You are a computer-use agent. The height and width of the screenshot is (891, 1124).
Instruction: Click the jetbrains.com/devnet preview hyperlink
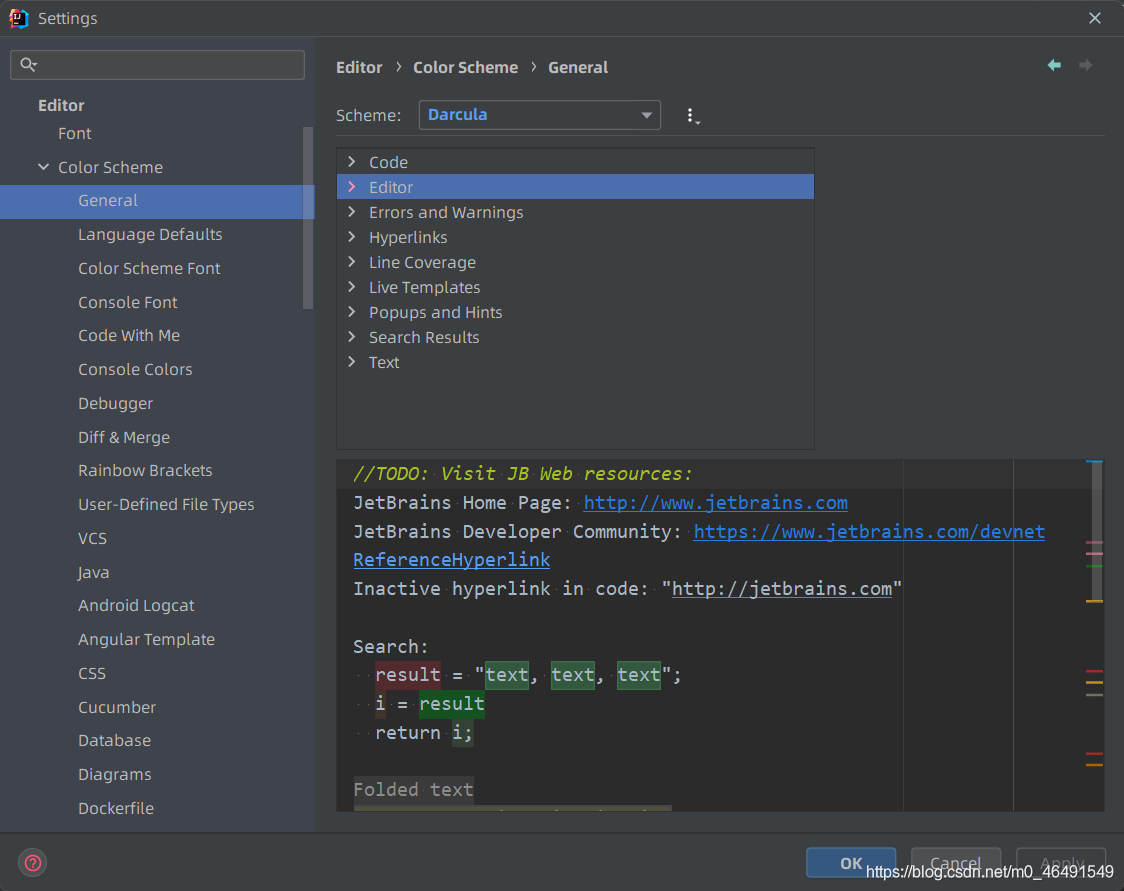(869, 531)
